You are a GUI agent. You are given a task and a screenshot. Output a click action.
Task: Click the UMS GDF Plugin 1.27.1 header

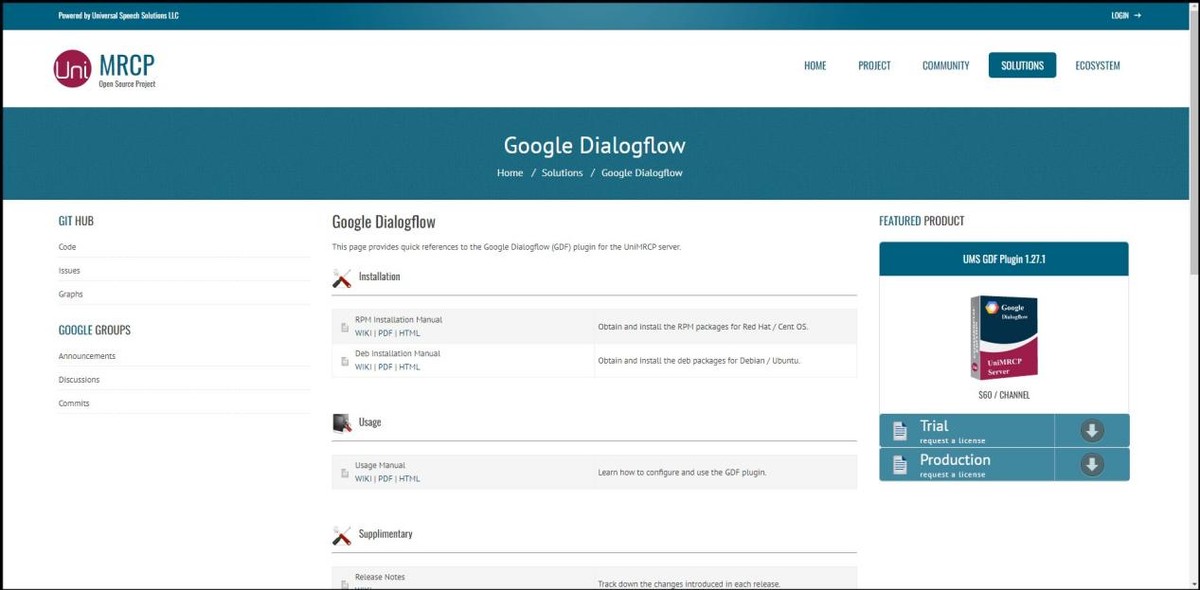(1004, 259)
